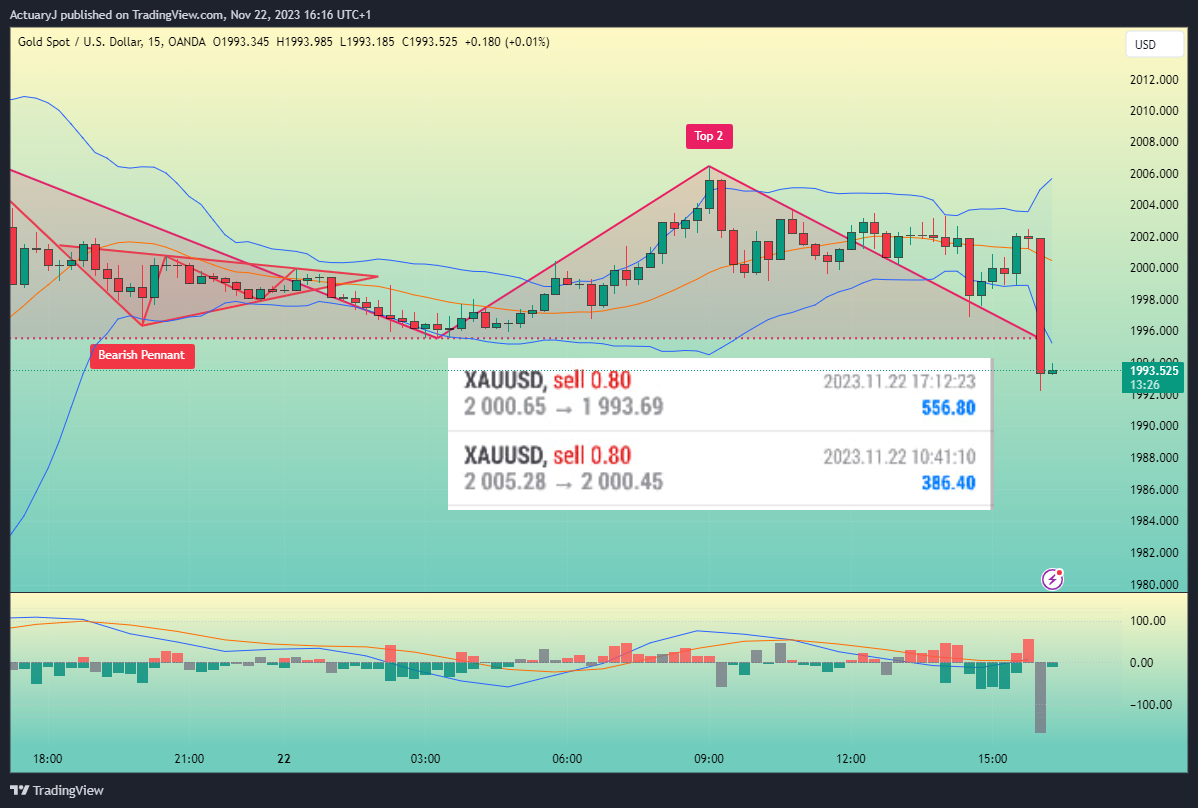The image size is (1198, 808).
Task: Click the 06:00 time axis label
Action: pyautogui.click(x=567, y=759)
